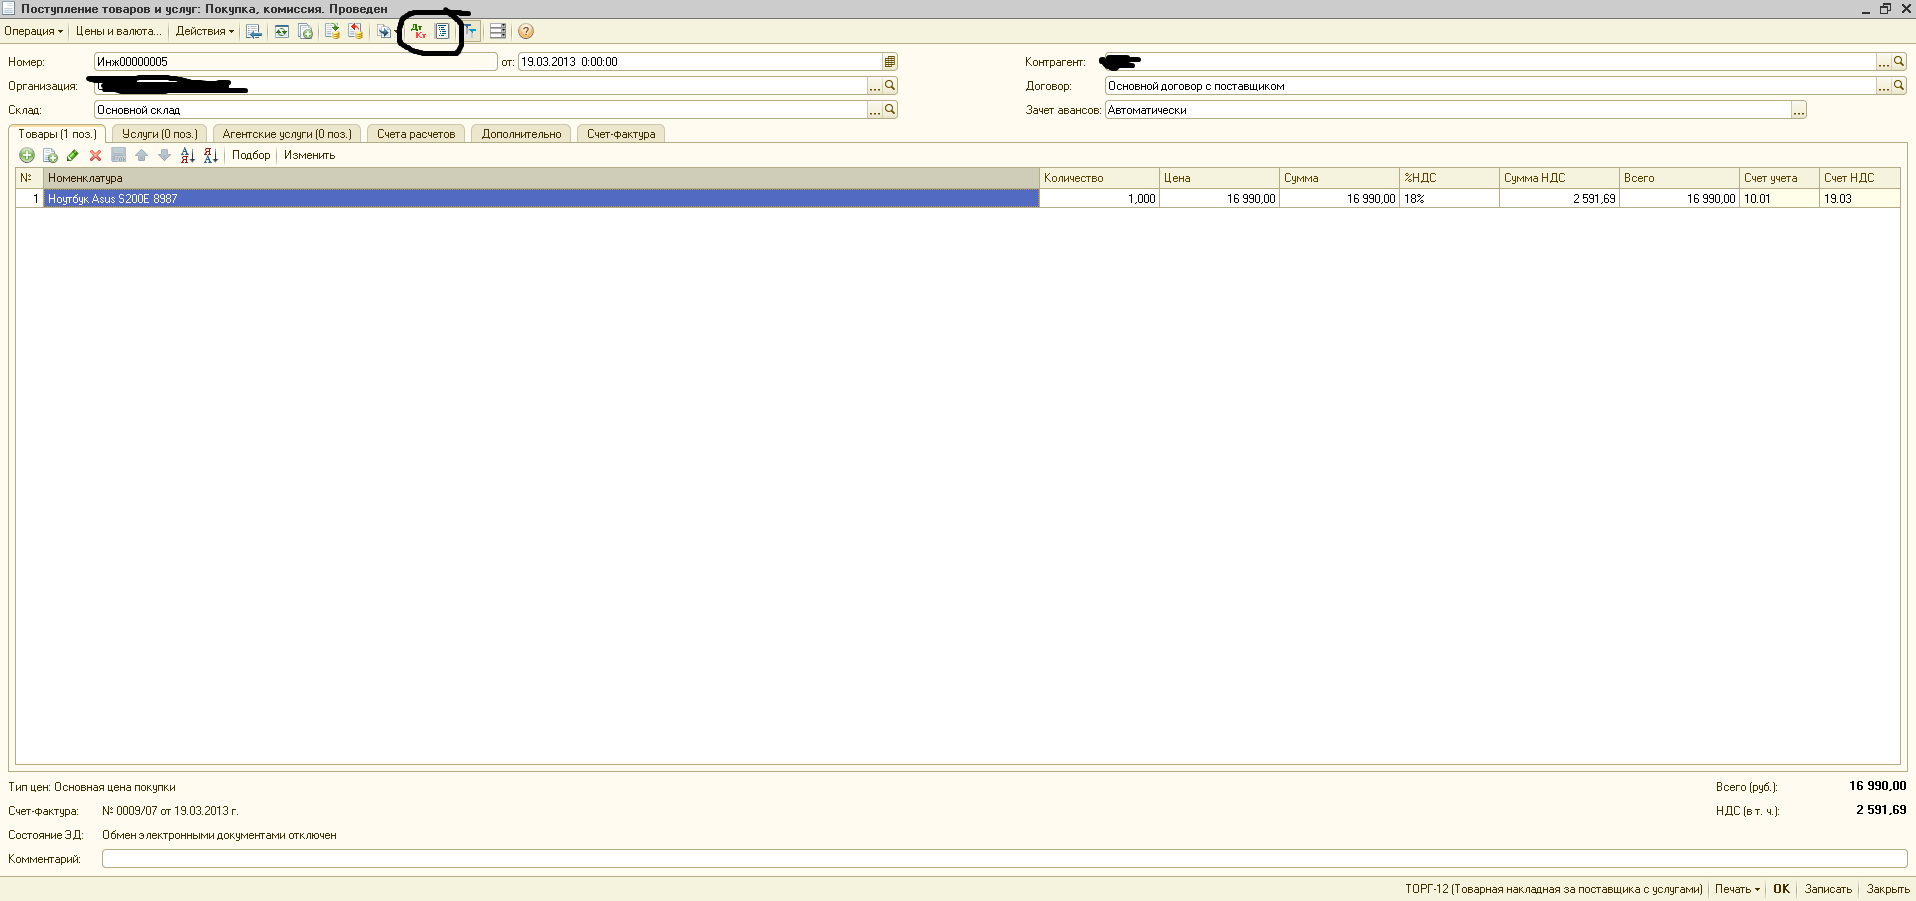
Task: Add a new row with green plus icon
Action: pyautogui.click(x=27, y=155)
